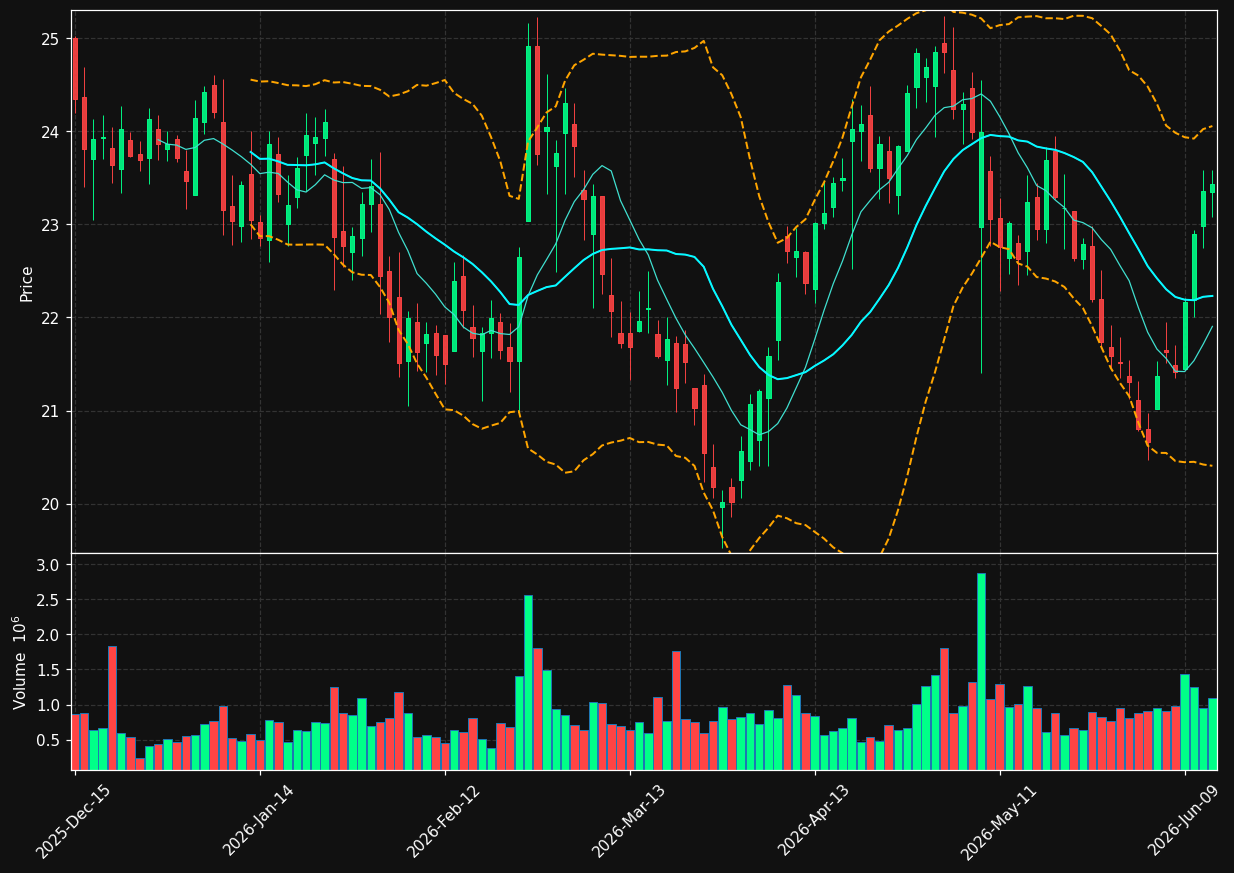Click the 0.5 volume tick label

[x=48, y=740]
